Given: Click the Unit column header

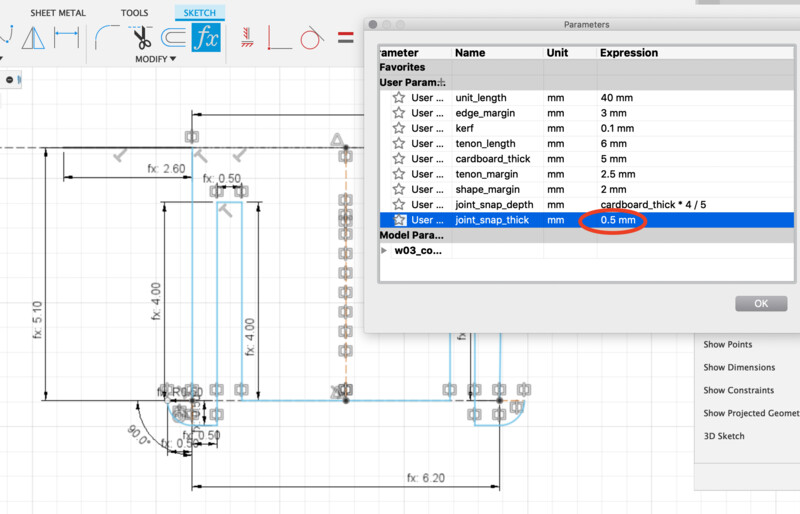Looking at the screenshot, I should tap(557, 53).
